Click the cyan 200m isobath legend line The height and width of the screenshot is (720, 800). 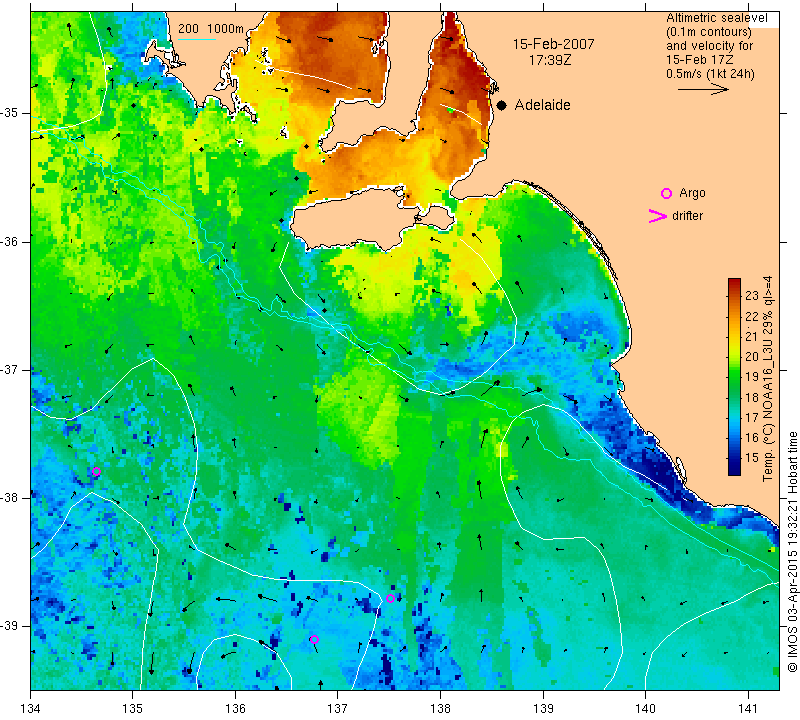(x=196, y=39)
